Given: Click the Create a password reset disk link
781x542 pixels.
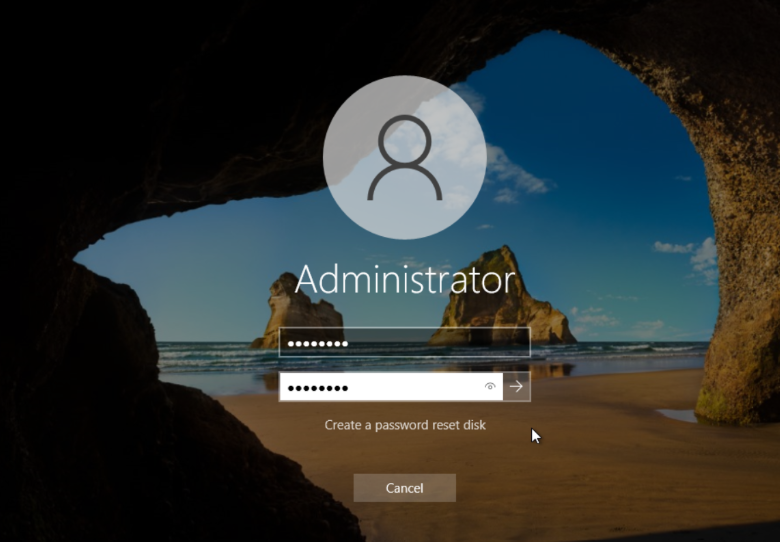Looking at the screenshot, I should tap(404, 425).
